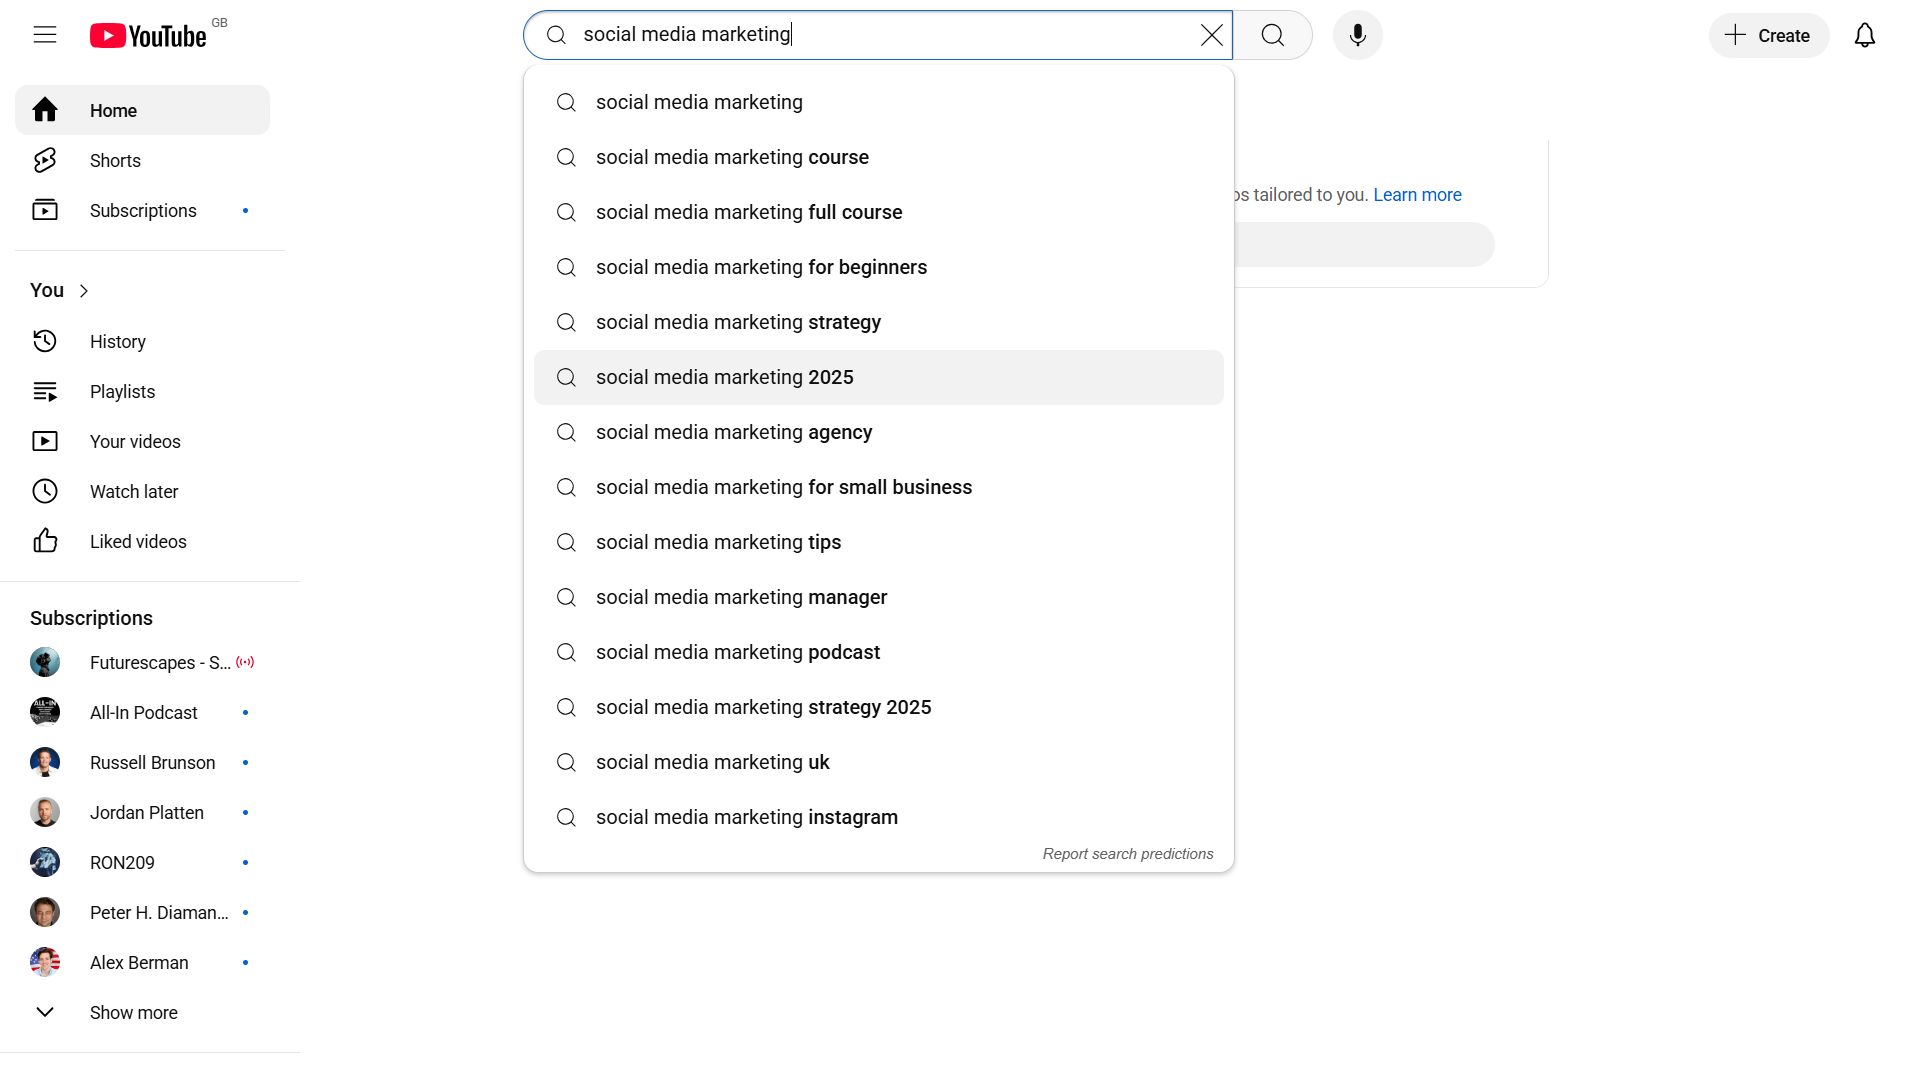Click the Create button
Screen dimensions: 1920x1080
pos(1768,36)
